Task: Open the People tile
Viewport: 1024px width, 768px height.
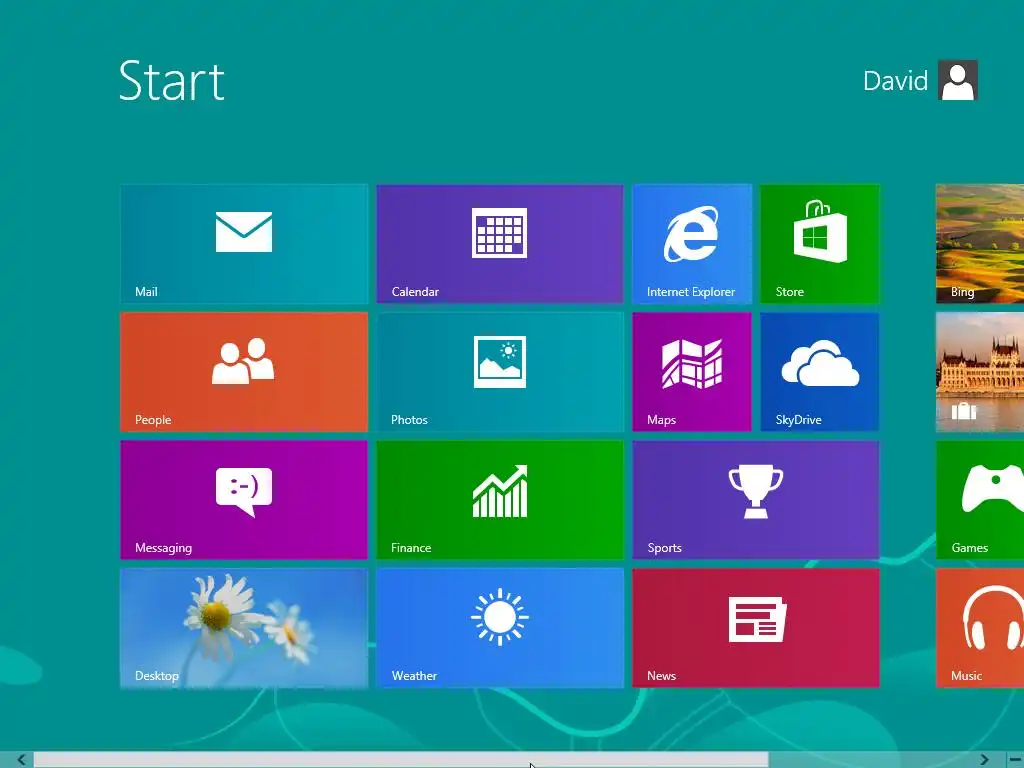Action: [x=244, y=372]
